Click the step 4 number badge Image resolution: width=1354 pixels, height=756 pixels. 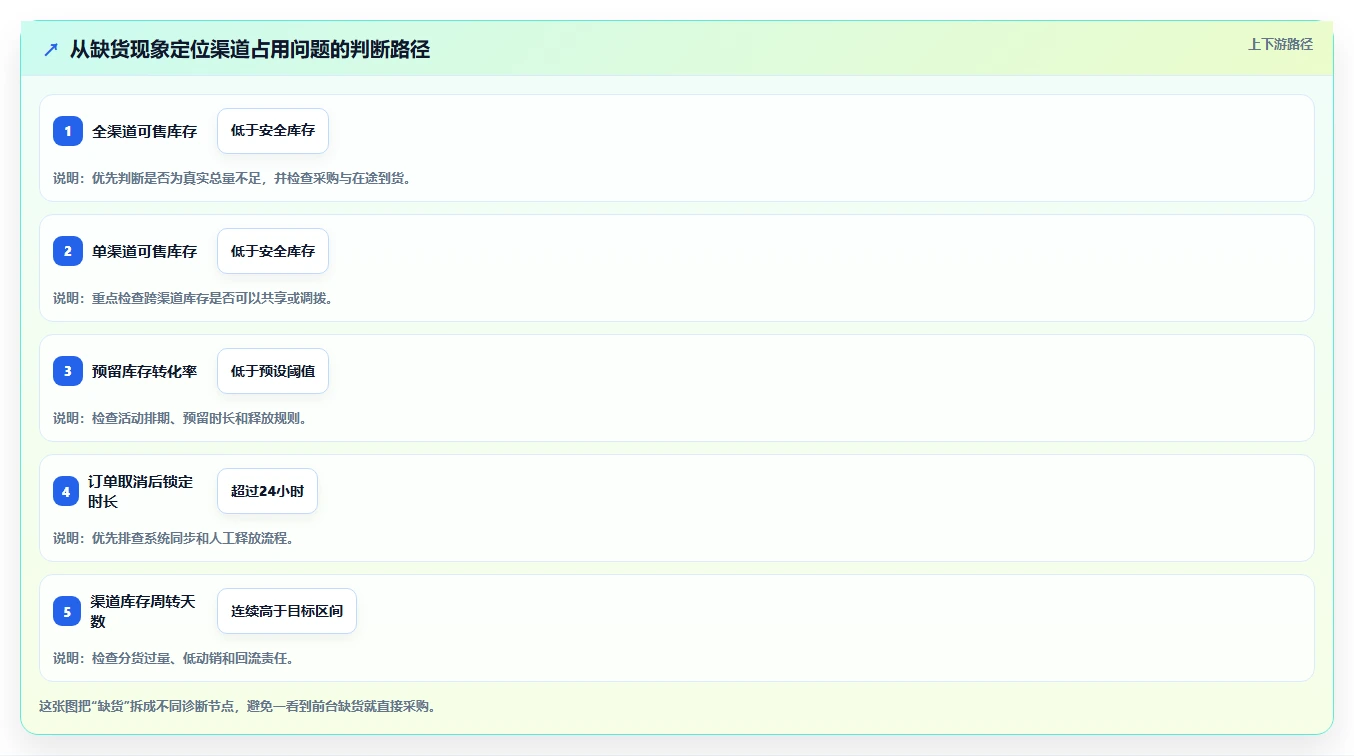[x=66, y=491]
